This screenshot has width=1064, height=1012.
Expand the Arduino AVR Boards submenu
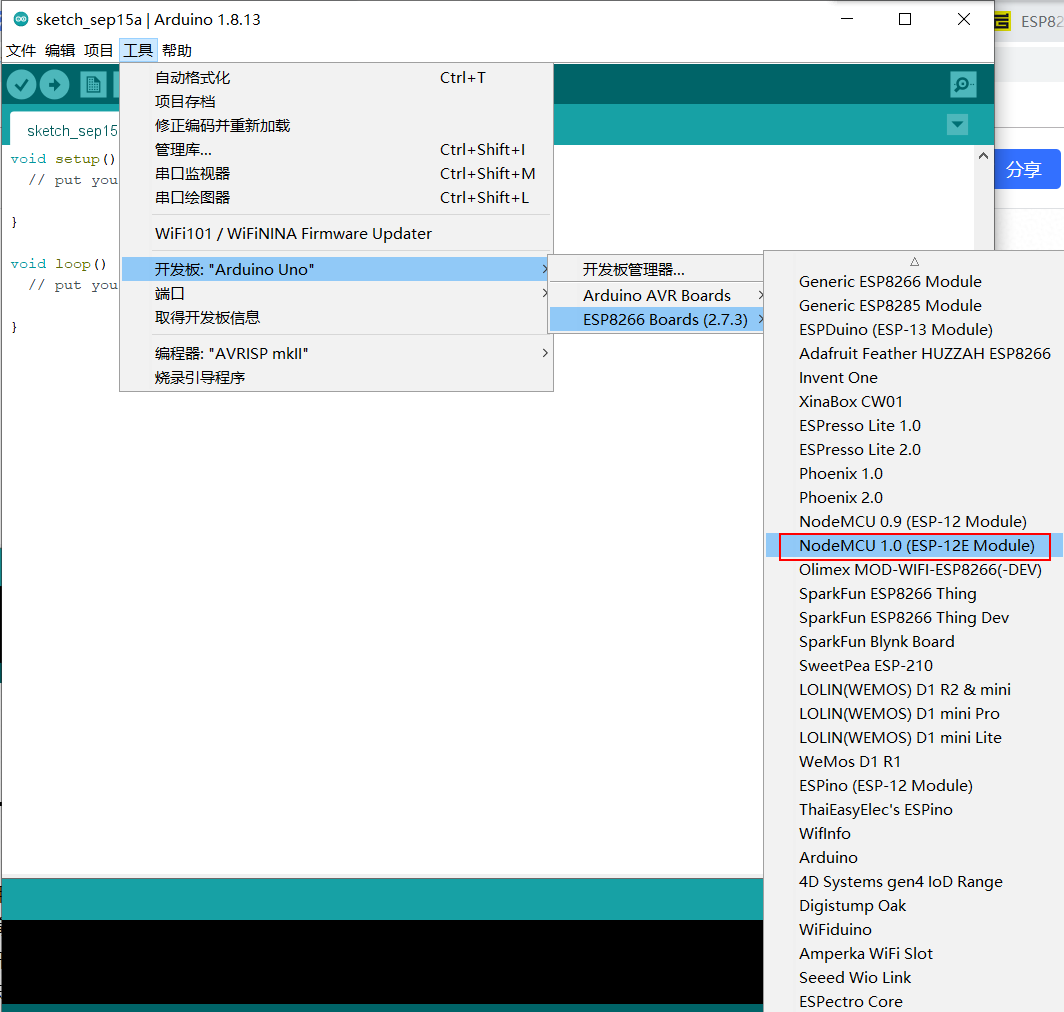tap(657, 295)
